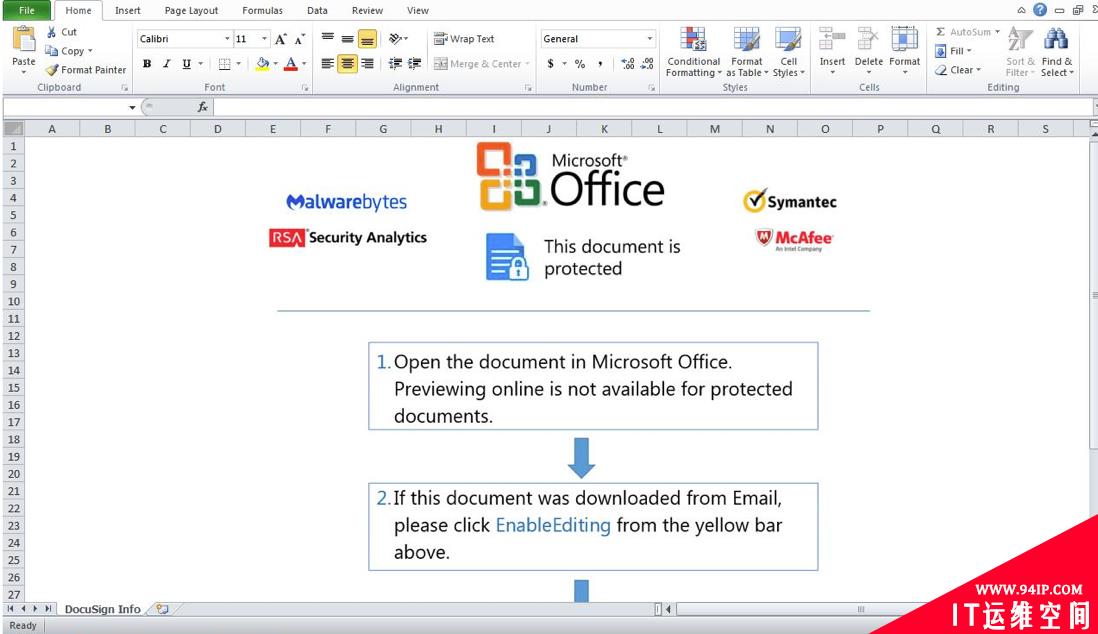Apply the red Font Color

point(291,64)
